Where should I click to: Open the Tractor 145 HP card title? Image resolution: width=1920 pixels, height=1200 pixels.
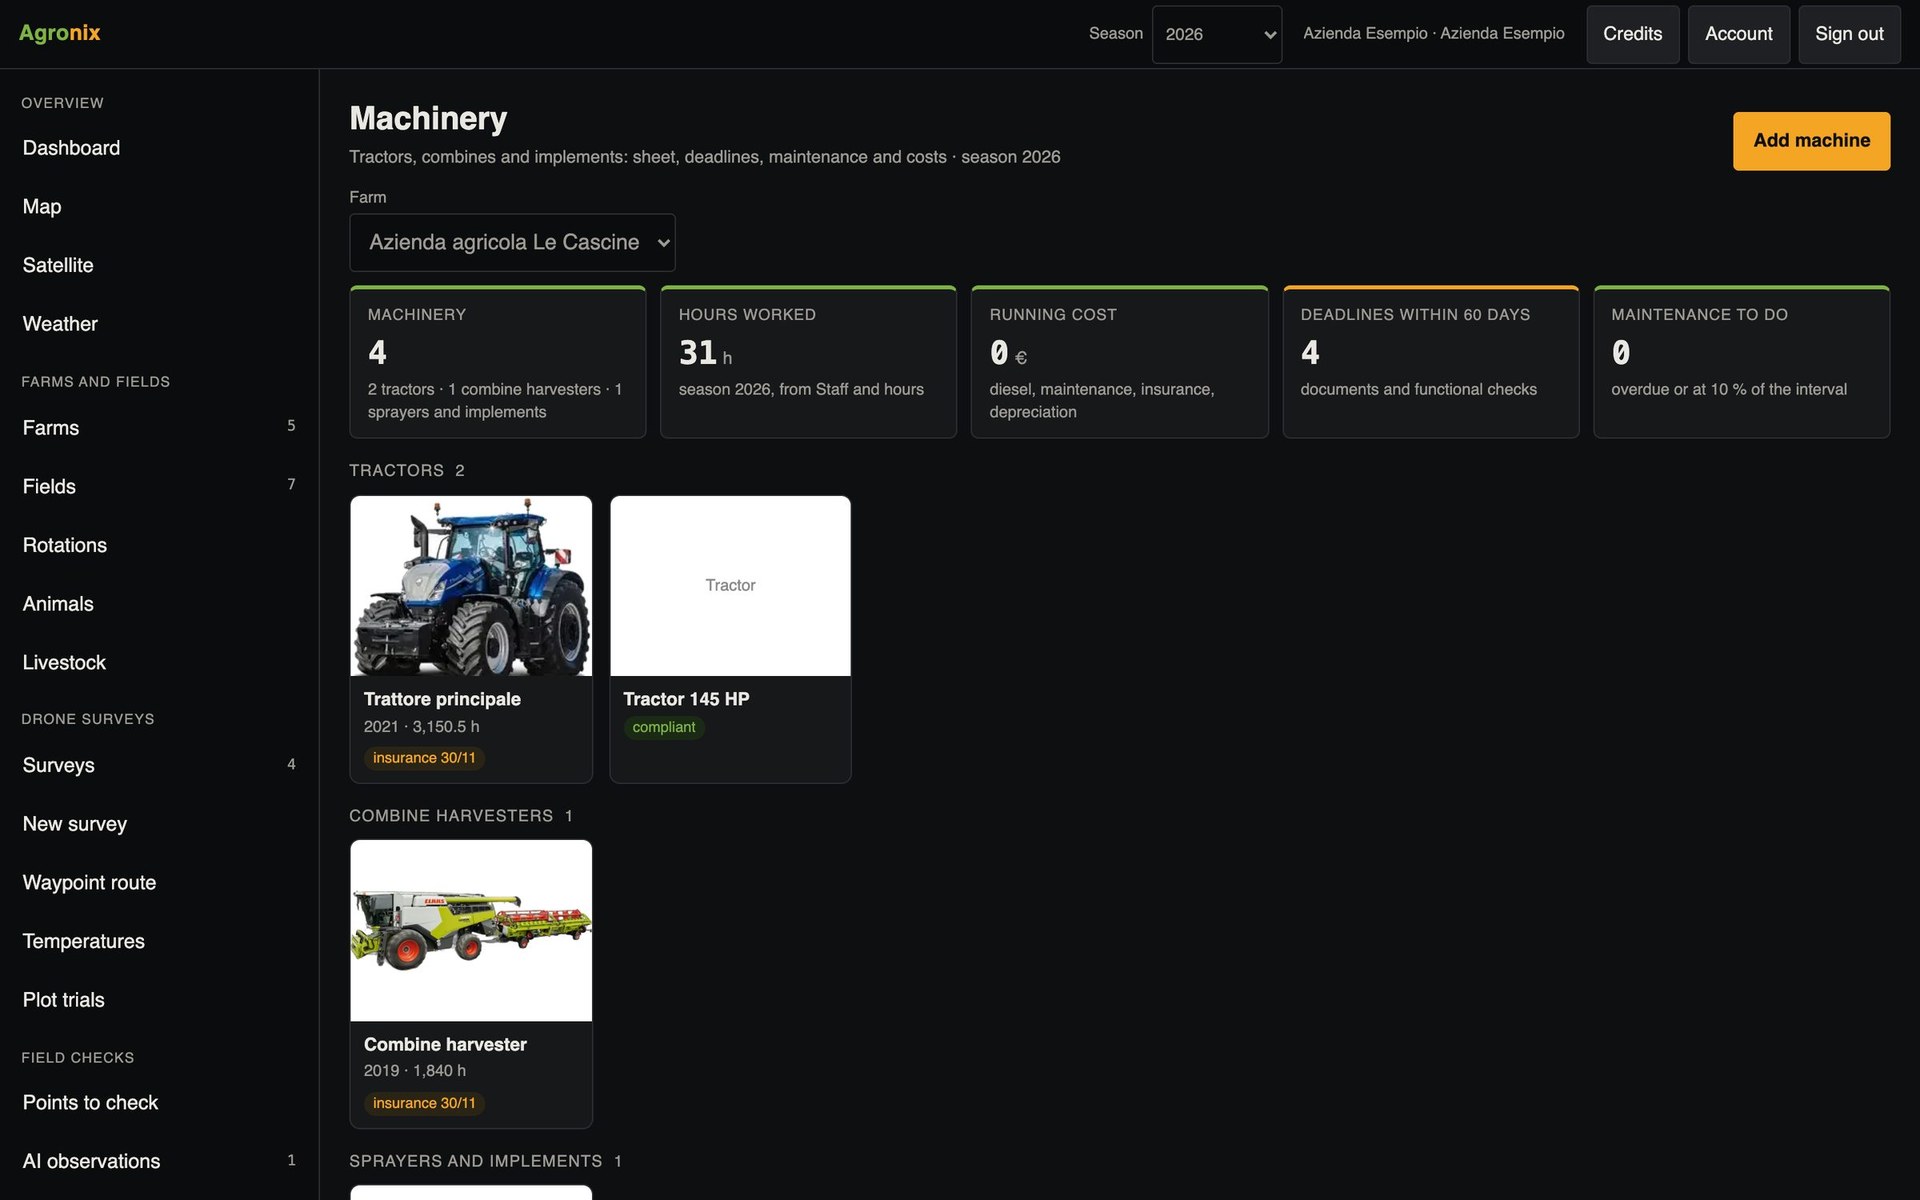(686, 699)
